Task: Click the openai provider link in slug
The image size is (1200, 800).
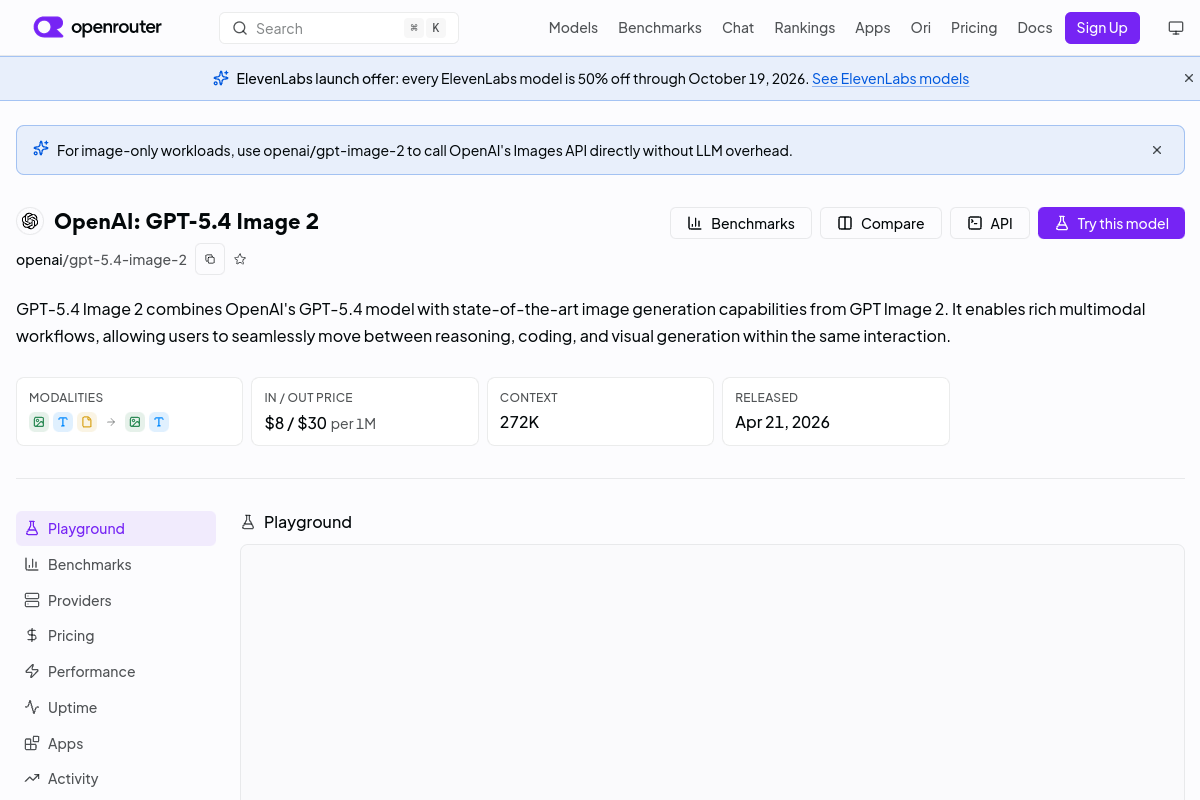Action: [x=39, y=260]
